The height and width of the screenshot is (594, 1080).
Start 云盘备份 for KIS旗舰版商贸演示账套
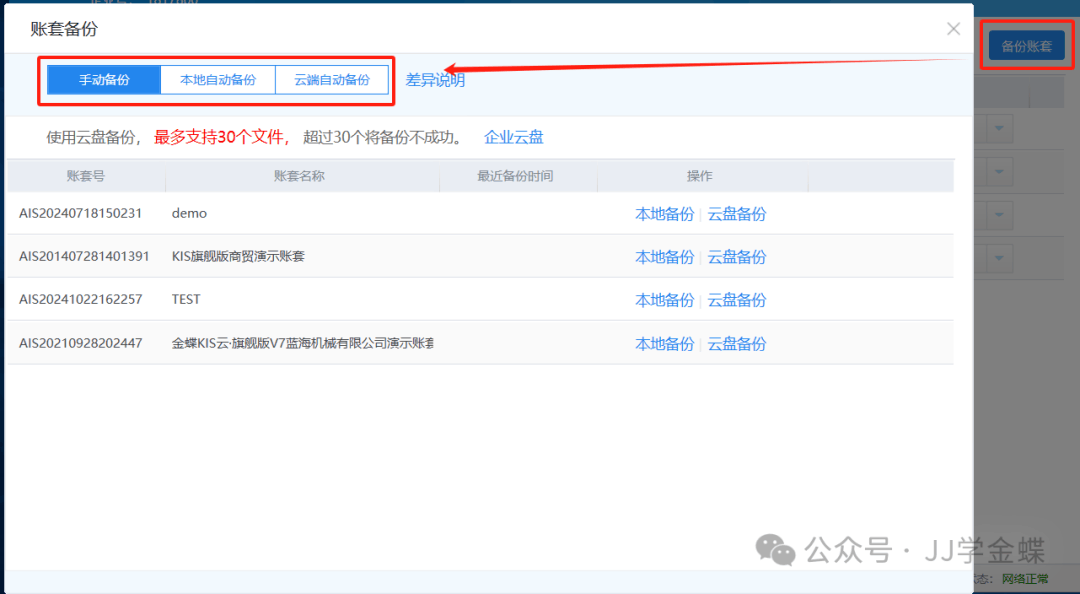pos(737,257)
